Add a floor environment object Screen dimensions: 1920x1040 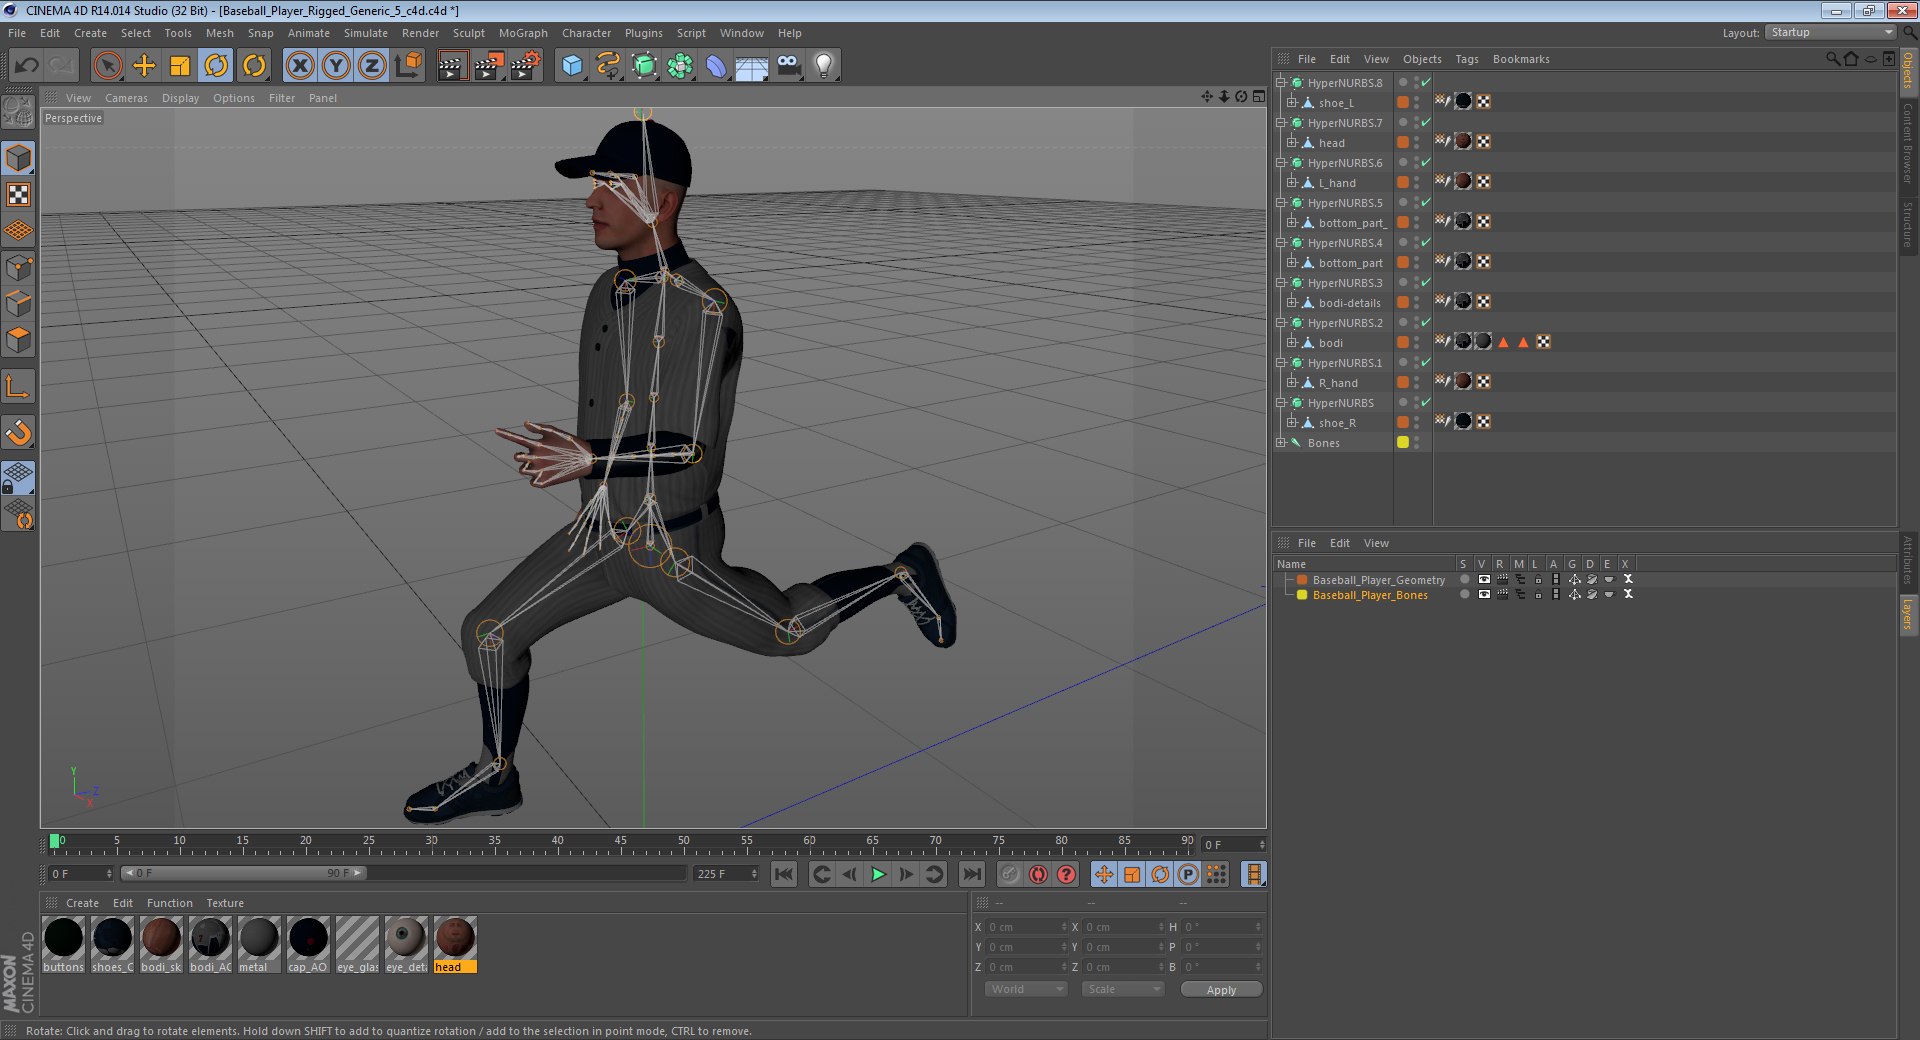(752, 66)
